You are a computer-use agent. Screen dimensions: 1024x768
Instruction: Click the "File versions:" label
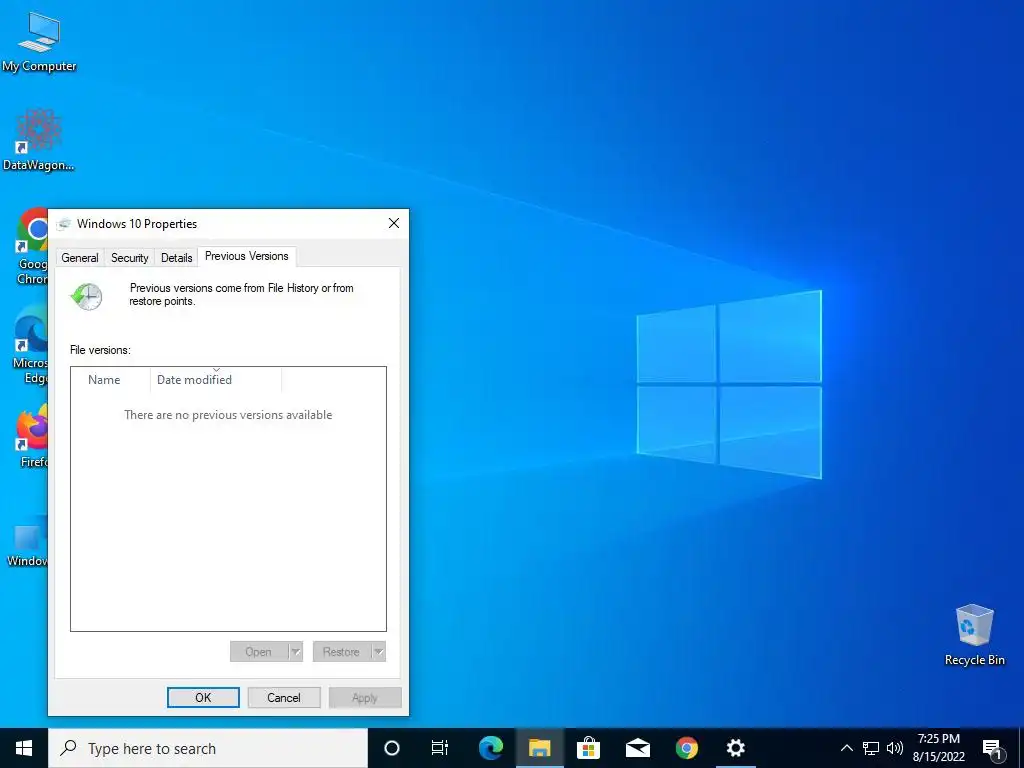click(x=100, y=350)
